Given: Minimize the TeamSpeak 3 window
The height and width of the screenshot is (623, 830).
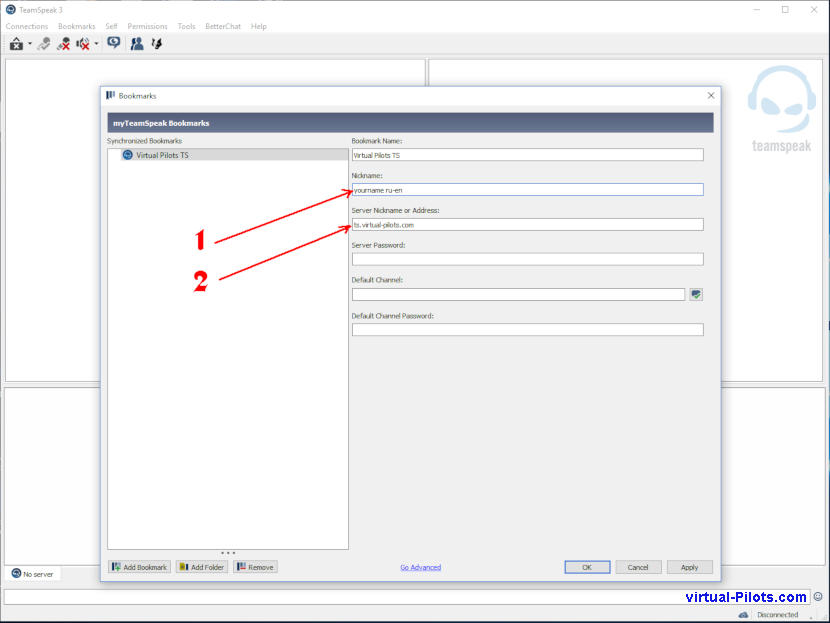Looking at the screenshot, I should click(x=757, y=10).
